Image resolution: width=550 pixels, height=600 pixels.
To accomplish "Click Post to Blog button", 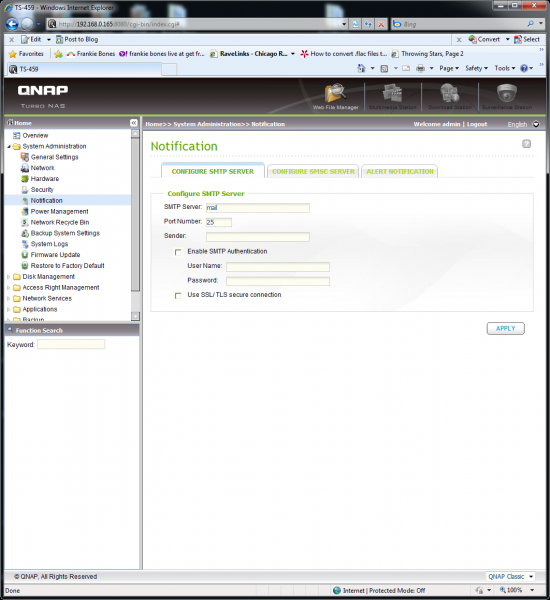I will click(x=77, y=39).
